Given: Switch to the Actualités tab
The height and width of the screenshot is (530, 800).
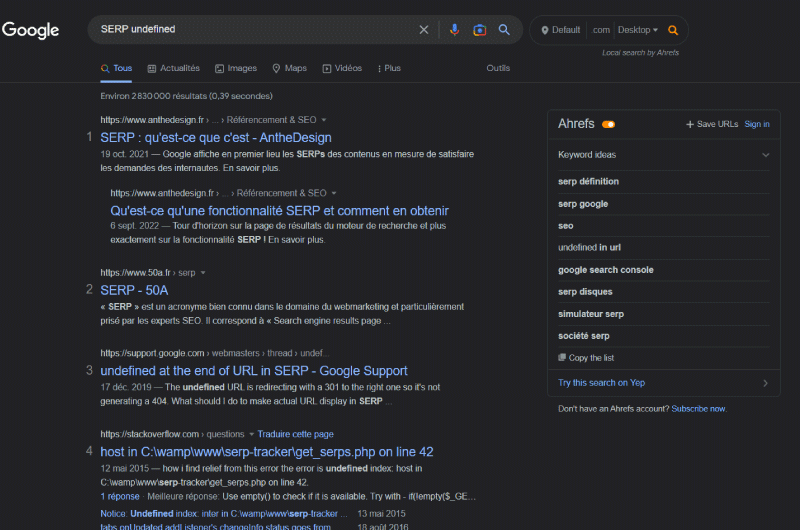Looking at the screenshot, I should 173,68.
